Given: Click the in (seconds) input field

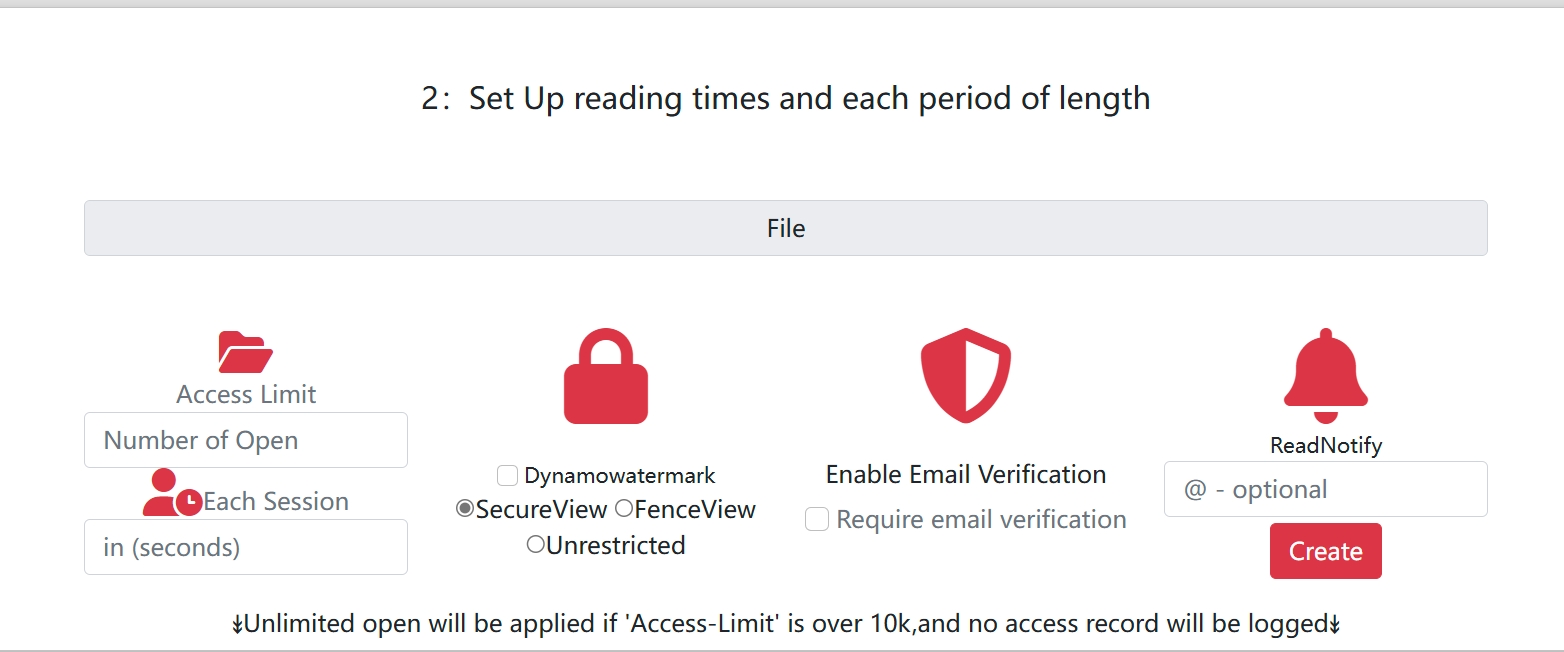Looking at the screenshot, I should click(245, 547).
